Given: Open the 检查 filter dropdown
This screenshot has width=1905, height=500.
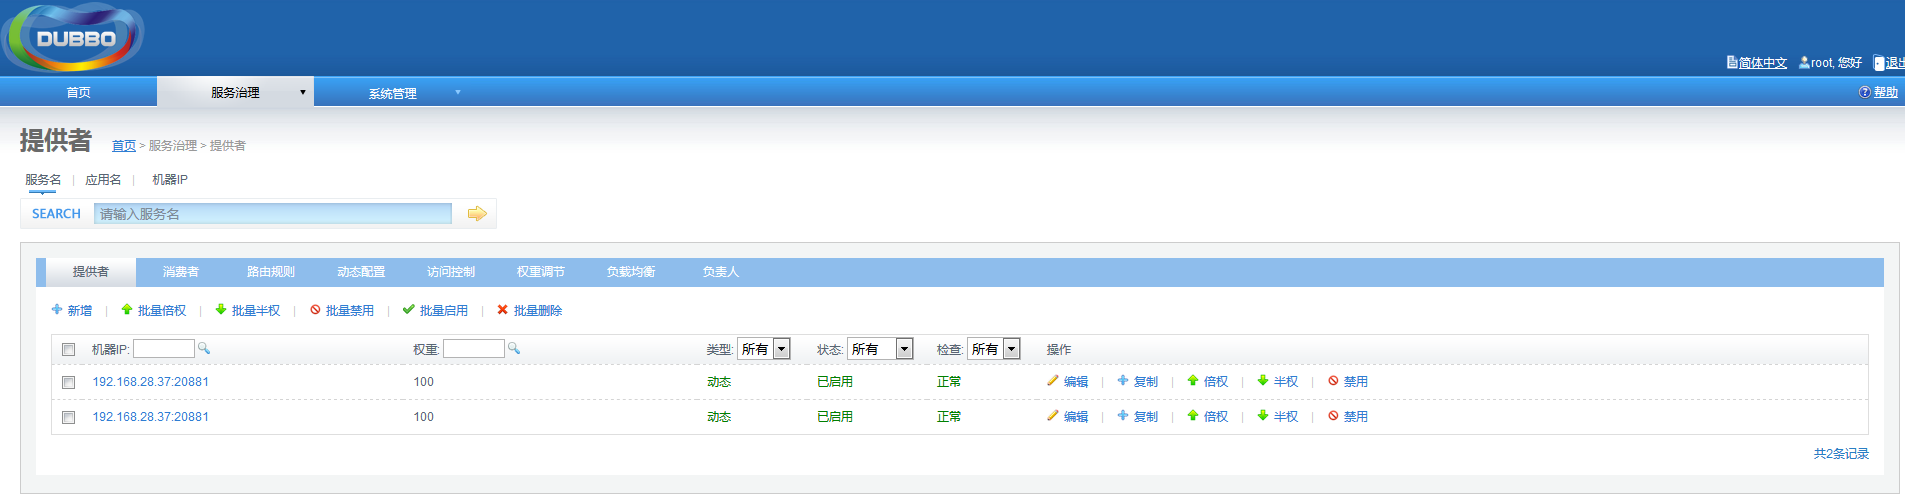Looking at the screenshot, I should point(994,349).
